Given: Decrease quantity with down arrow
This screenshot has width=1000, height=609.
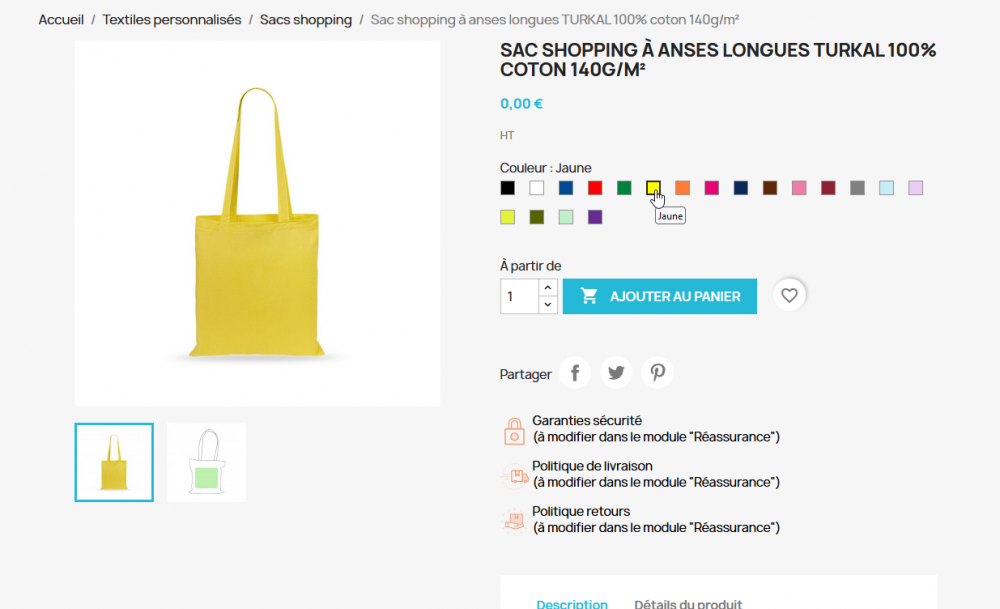Looking at the screenshot, I should (548, 305).
